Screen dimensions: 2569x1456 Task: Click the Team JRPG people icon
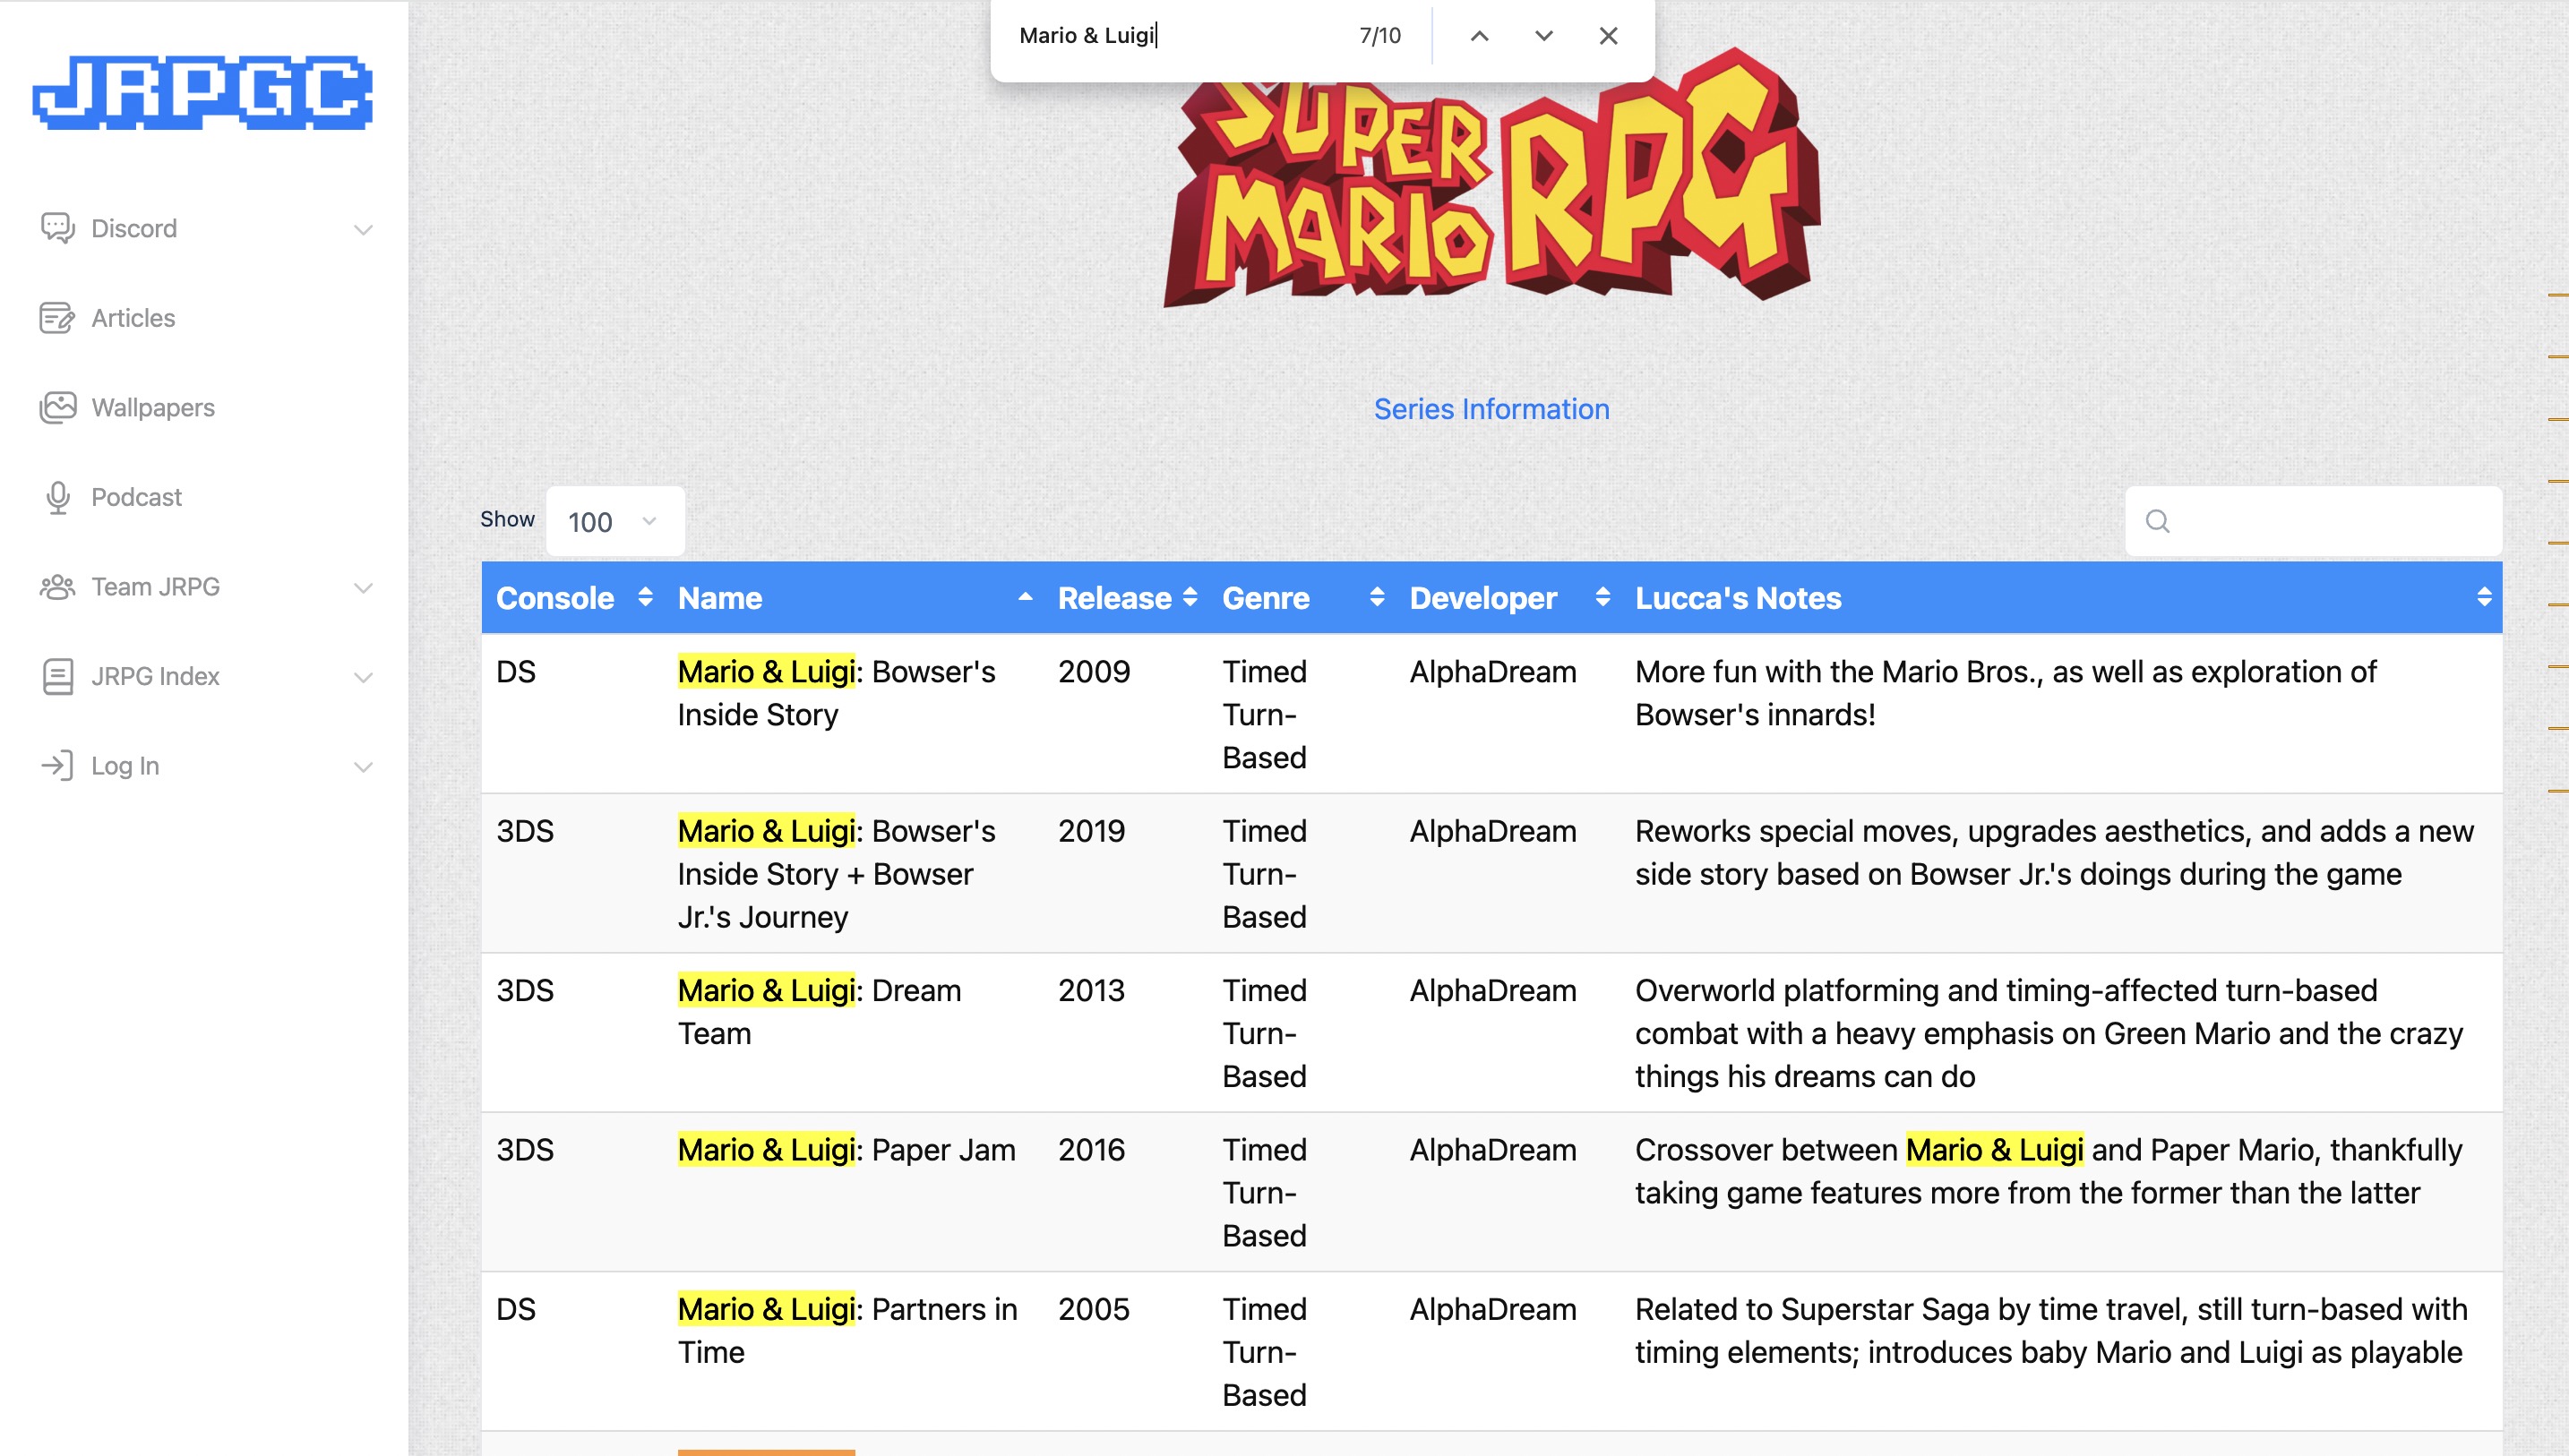pos(57,587)
